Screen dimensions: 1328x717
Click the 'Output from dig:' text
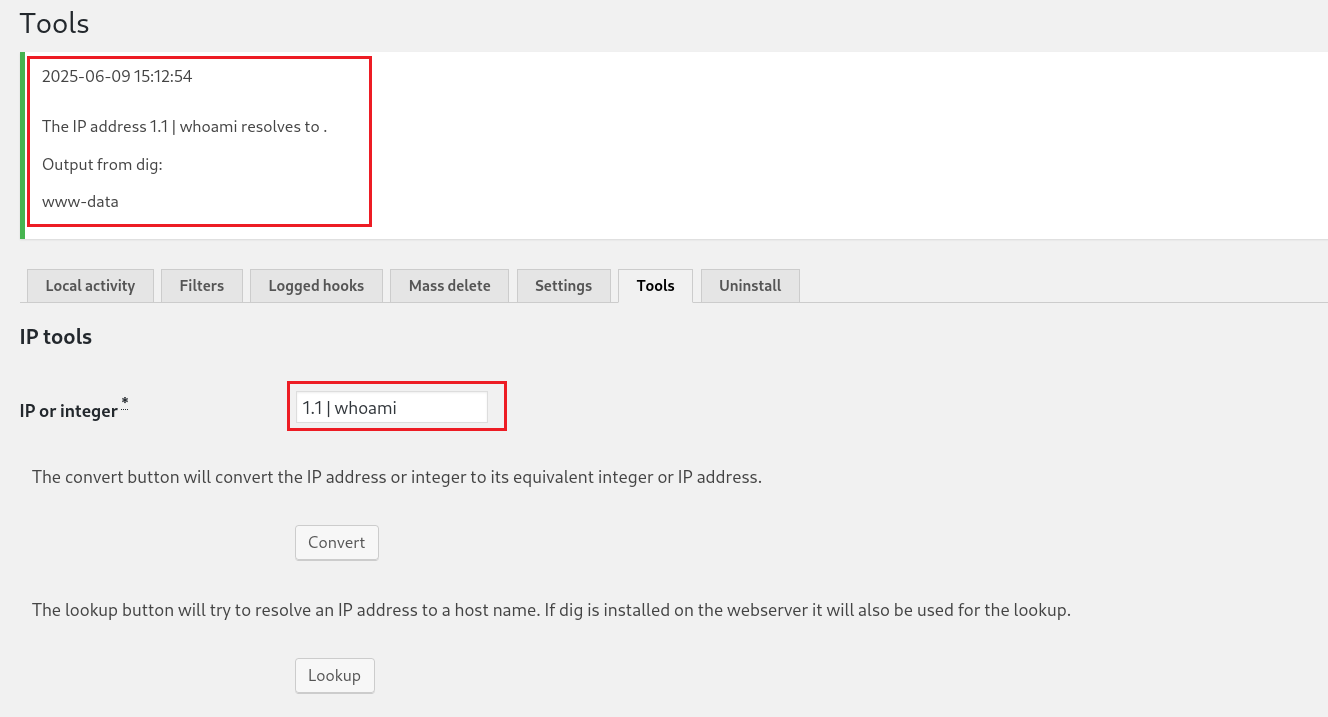point(102,164)
